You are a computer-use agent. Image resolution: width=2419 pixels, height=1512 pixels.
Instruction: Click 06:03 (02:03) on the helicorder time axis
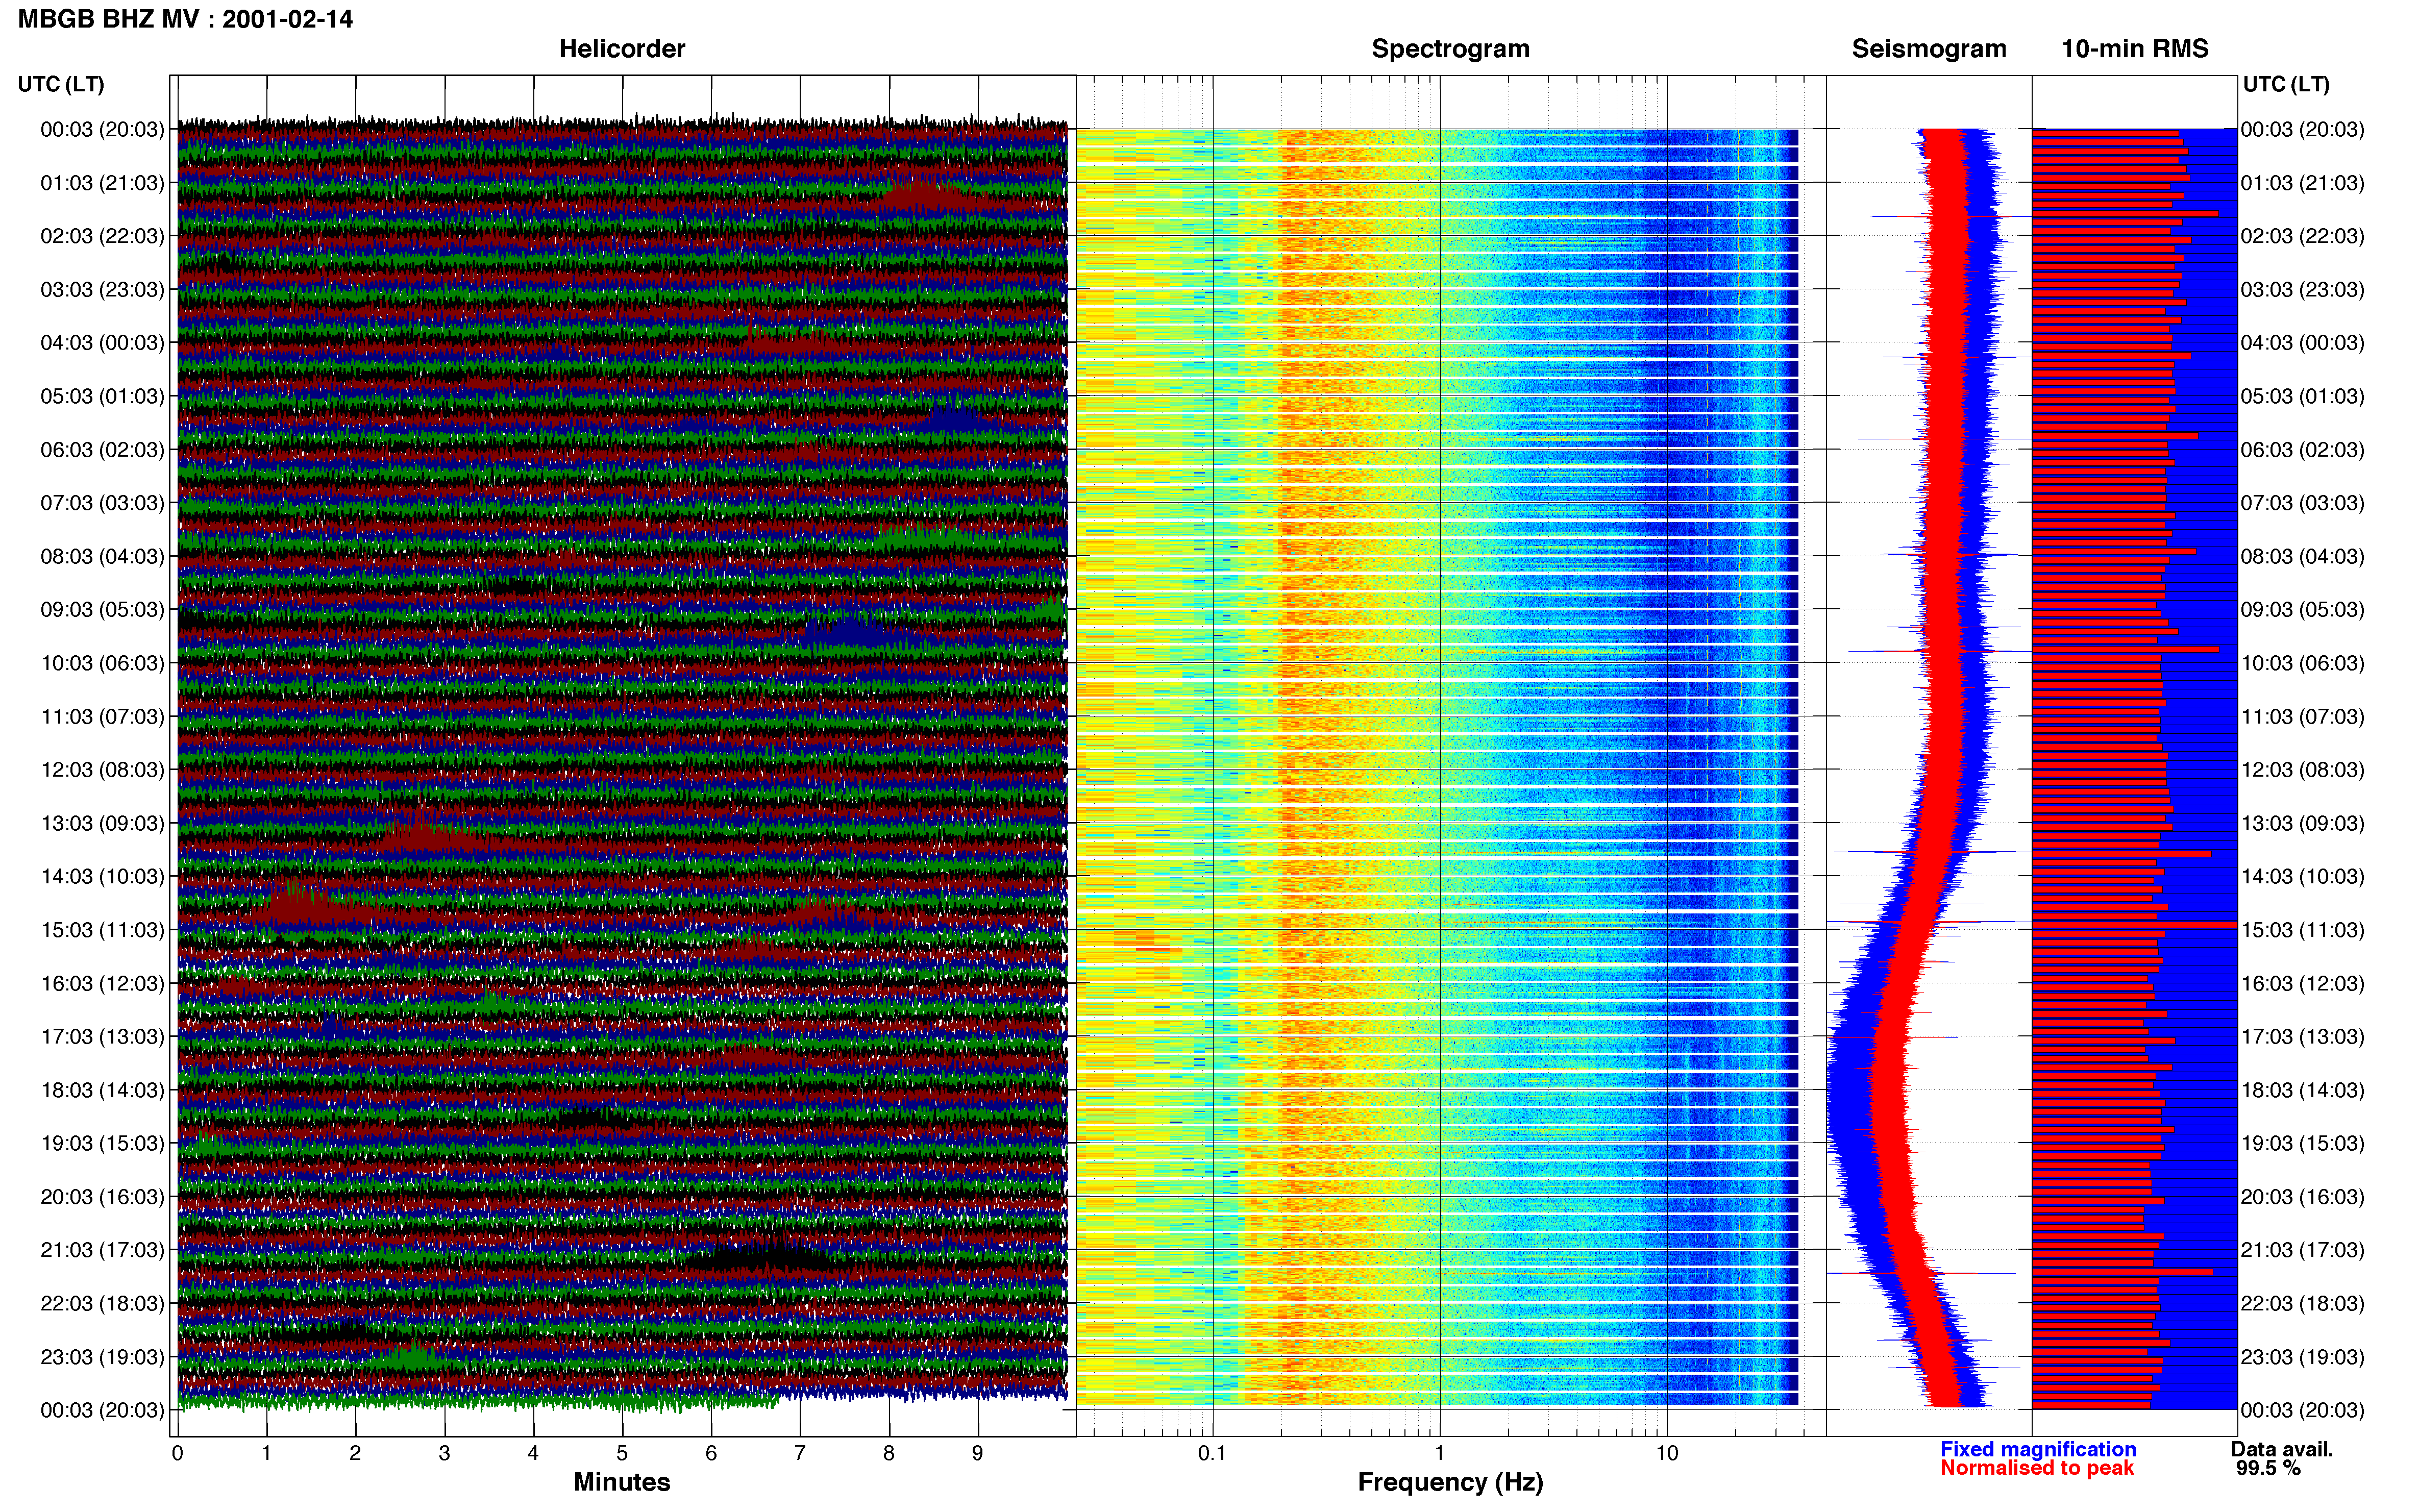click(x=102, y=450)
